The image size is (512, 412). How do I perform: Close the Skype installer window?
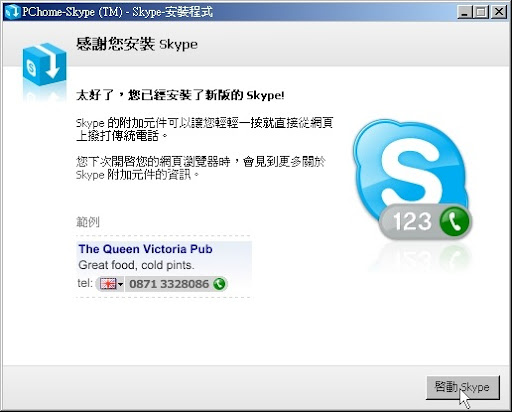tap(499, 12)
